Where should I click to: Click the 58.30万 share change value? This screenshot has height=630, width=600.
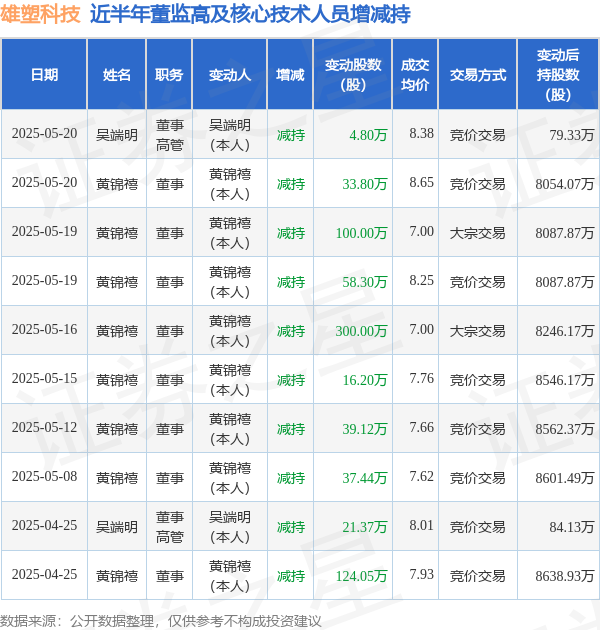(365, 282)
